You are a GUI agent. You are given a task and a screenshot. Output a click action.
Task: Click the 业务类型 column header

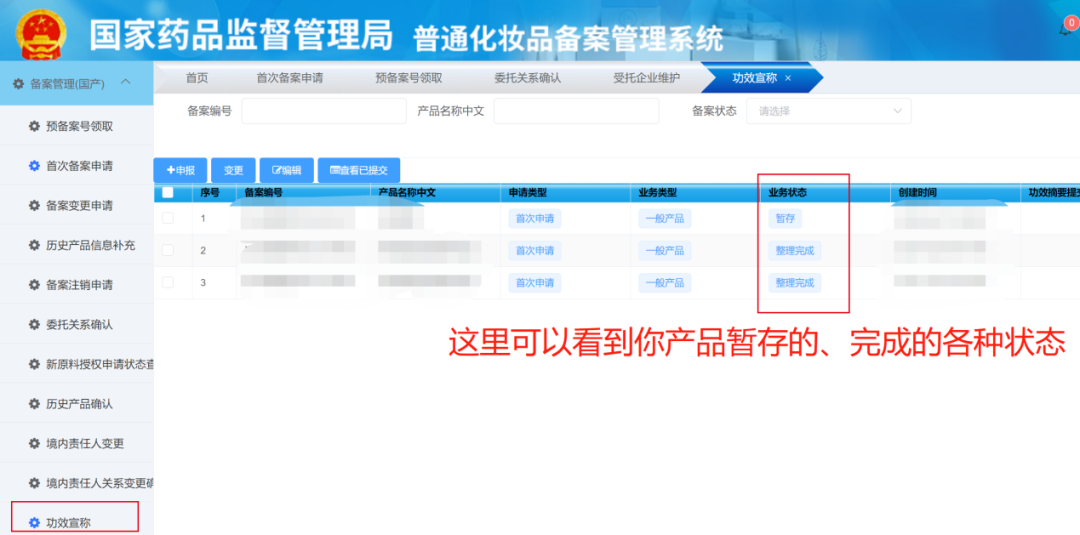tap(658, 193)
